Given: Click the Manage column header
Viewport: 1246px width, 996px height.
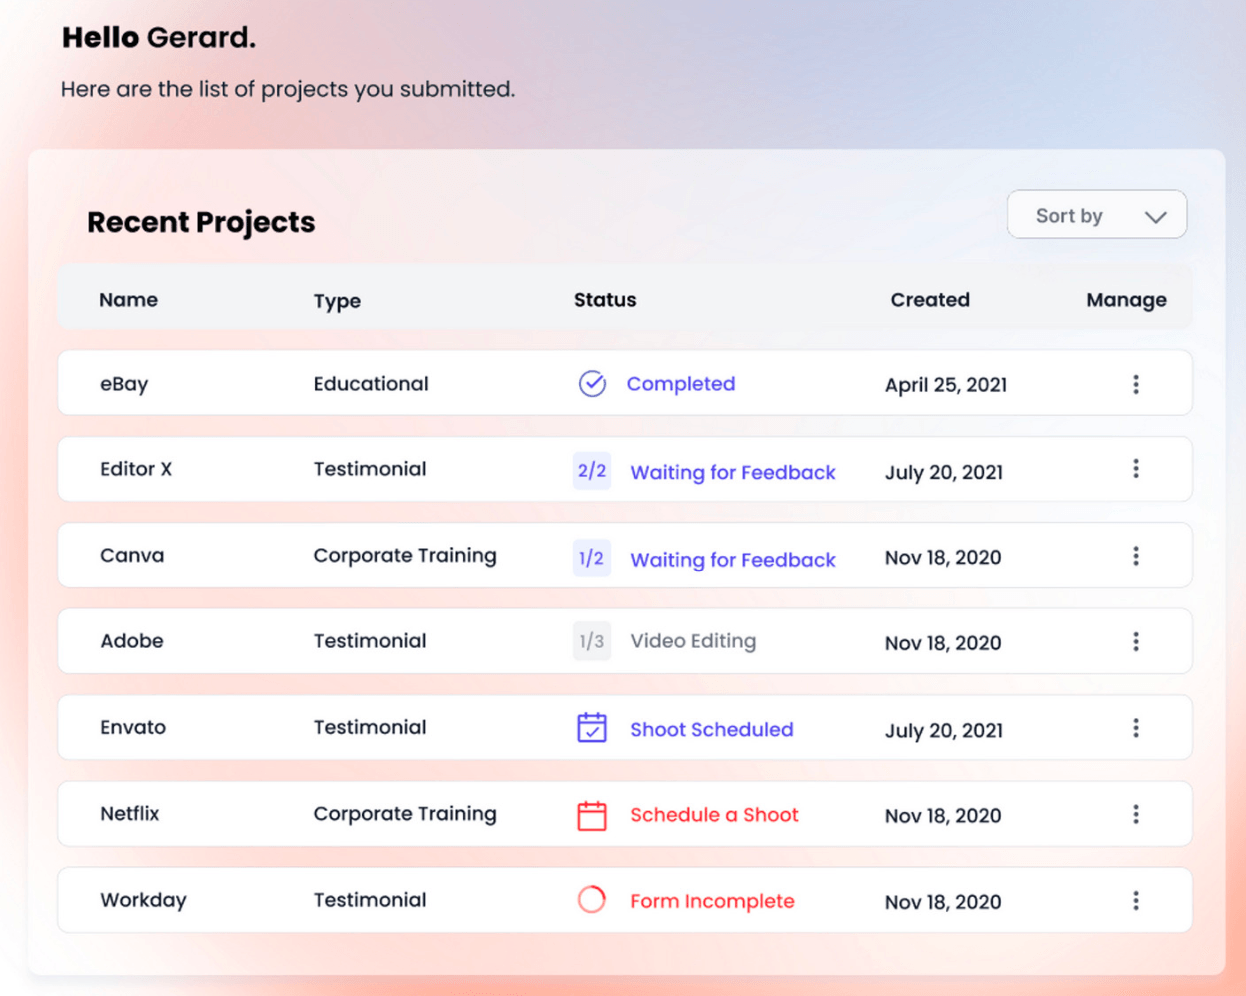Looking at the screenshot, I should coord(1126,300).
